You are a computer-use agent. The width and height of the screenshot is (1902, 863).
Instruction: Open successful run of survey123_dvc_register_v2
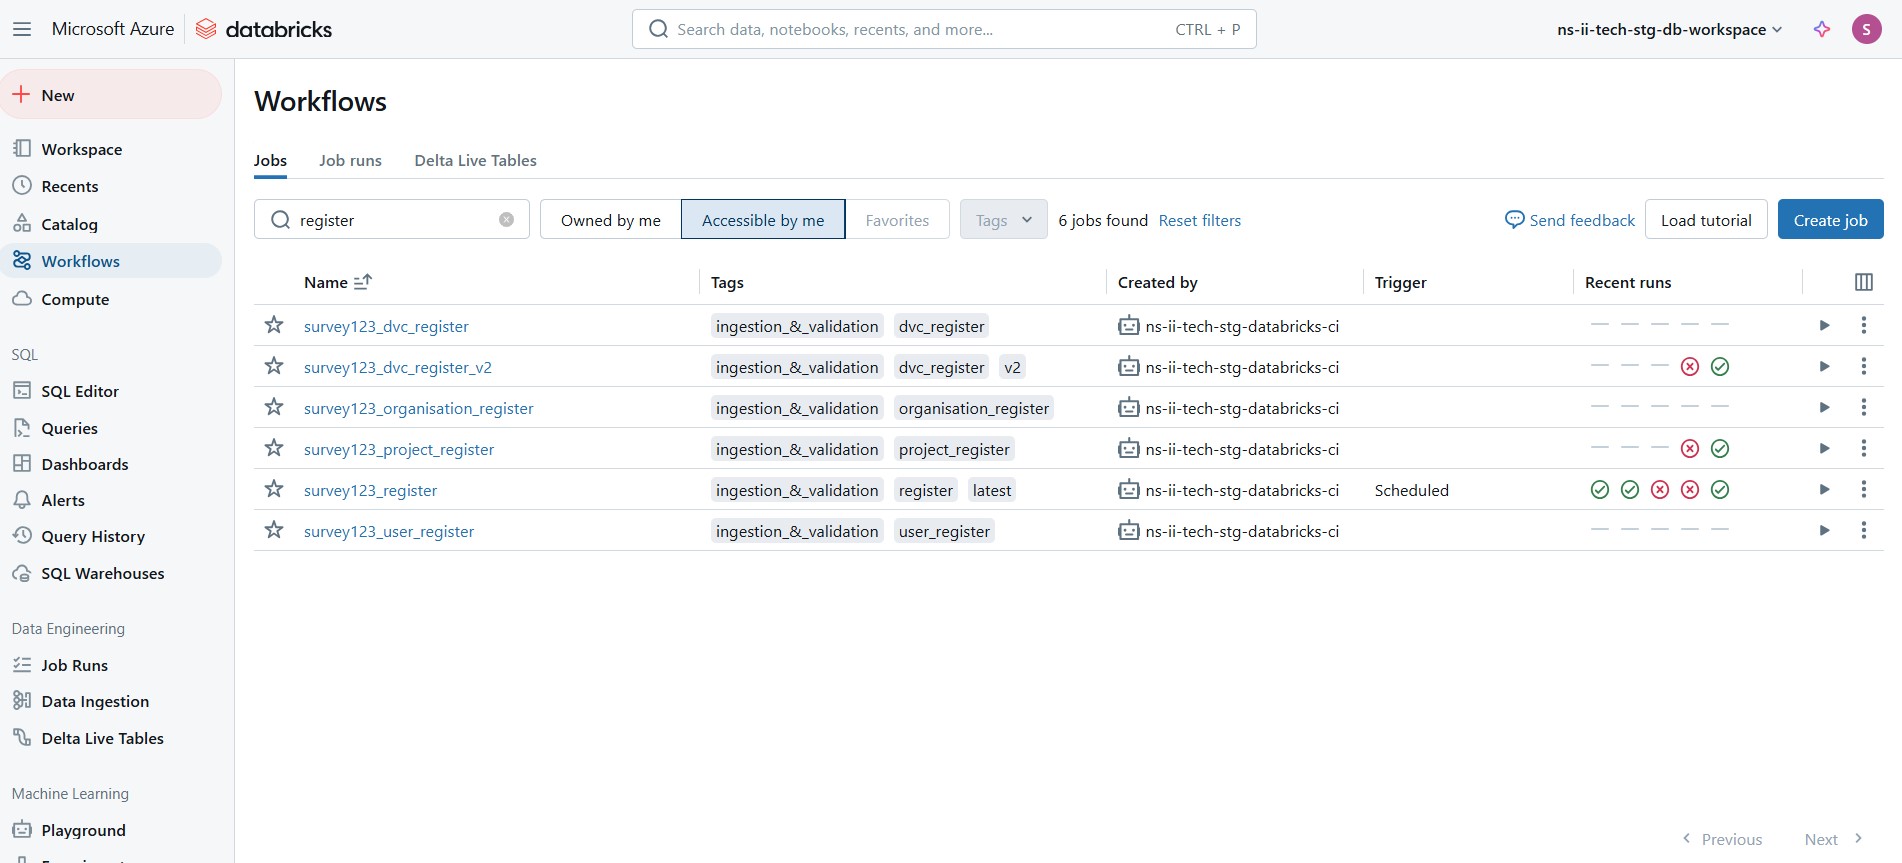1720,367
